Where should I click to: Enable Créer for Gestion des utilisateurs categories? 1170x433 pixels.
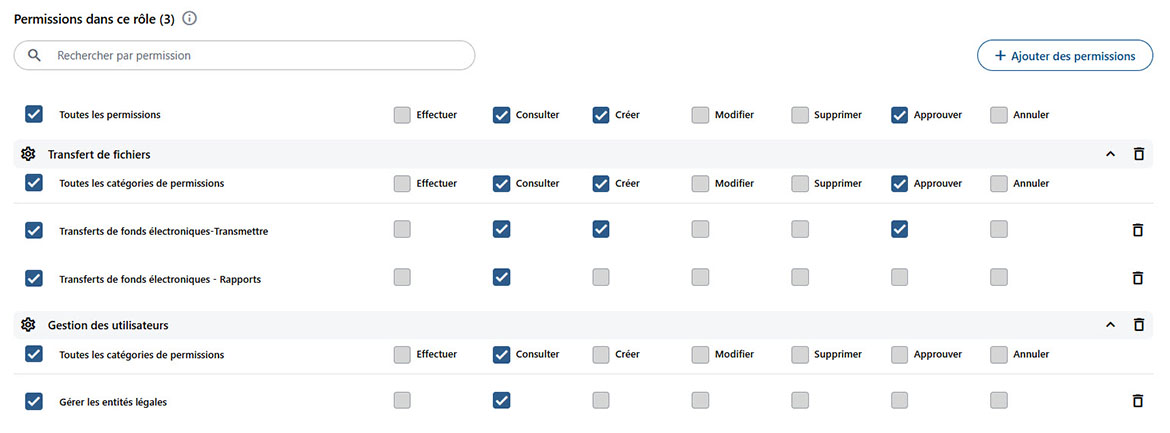(x=601, y=354)
